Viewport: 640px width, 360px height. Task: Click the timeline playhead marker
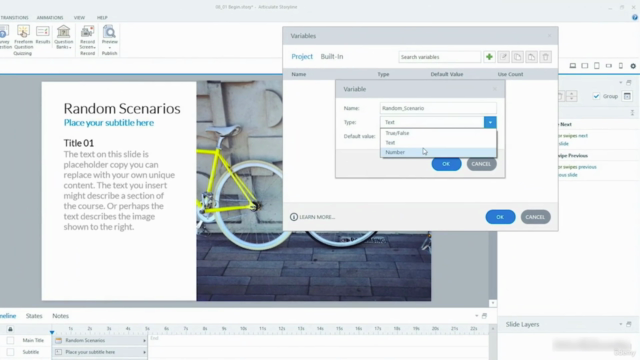tap(52, 332)
